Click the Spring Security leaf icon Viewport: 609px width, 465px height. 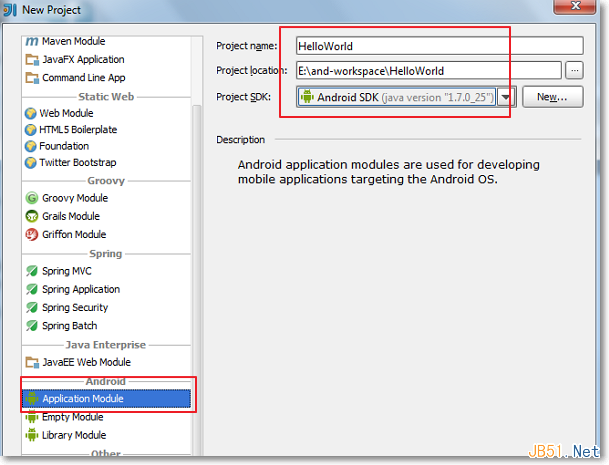[x=32, y=307]
